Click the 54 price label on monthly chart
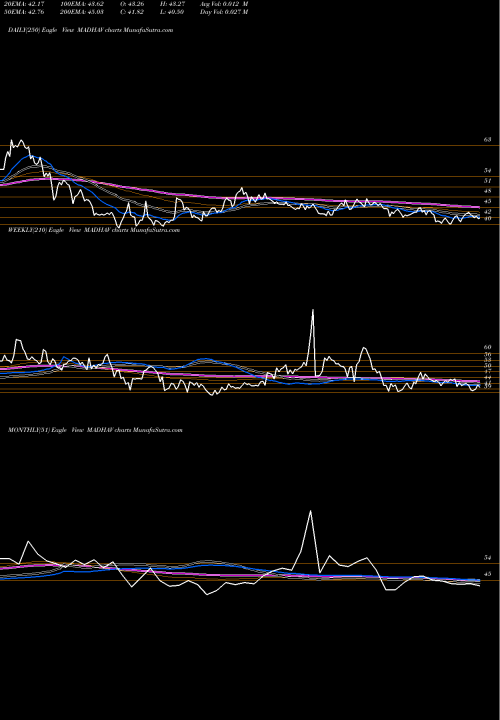The width and height of the screenshot is (500, 720). tap(488, 557)
